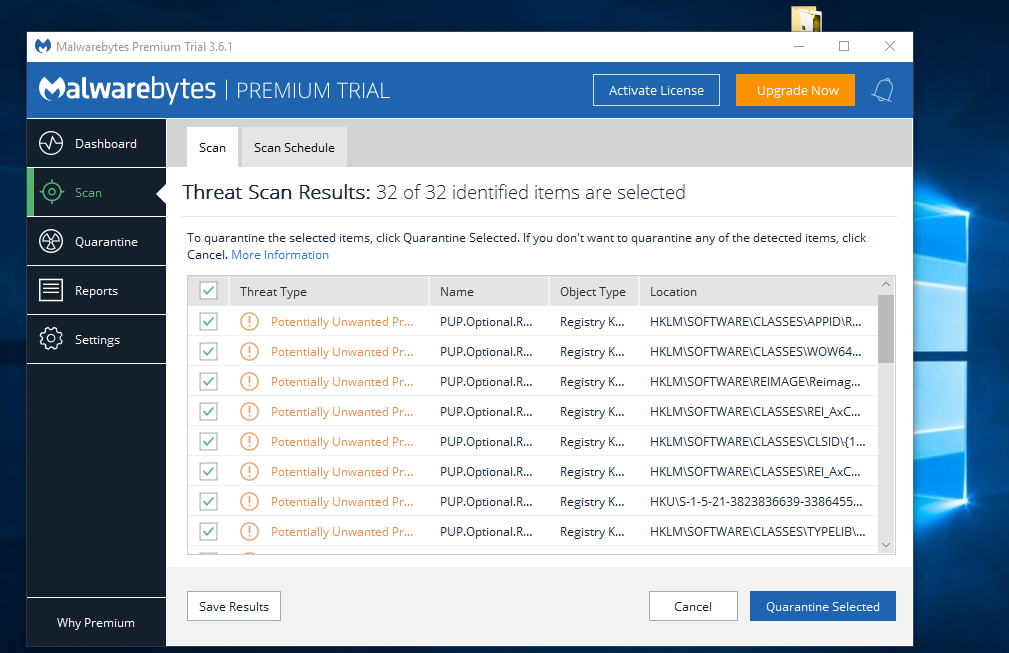Click the Settings gear icon
This screenshot has height=653, width=1009.
click(x=51, y=339)
